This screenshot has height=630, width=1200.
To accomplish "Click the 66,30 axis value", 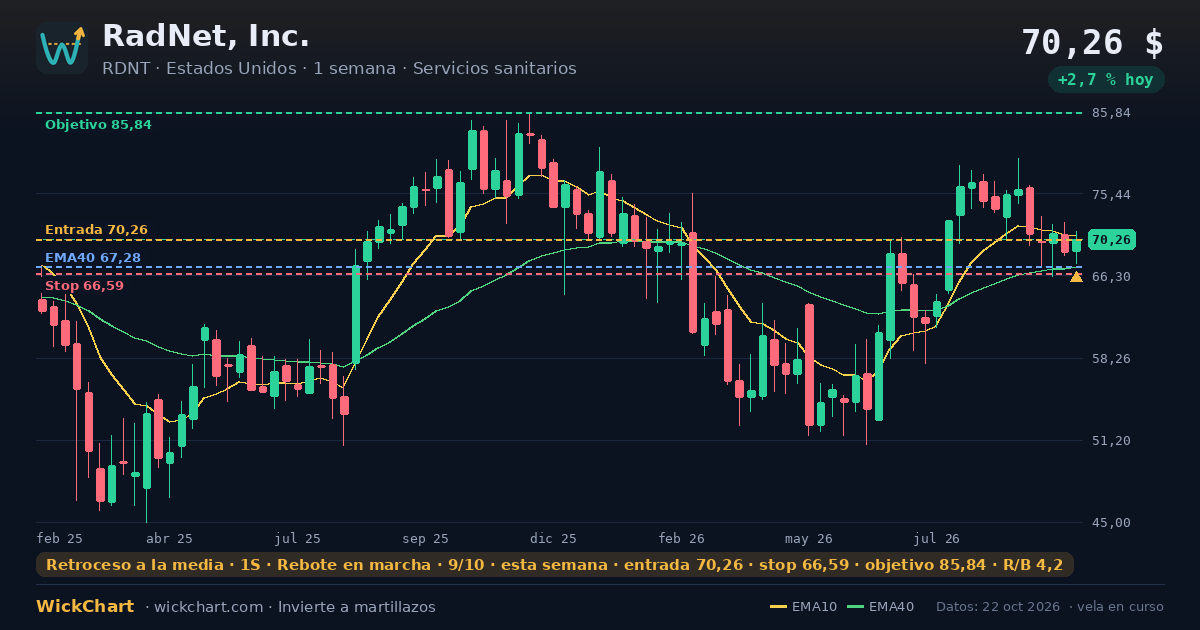I will point(1111,276).
